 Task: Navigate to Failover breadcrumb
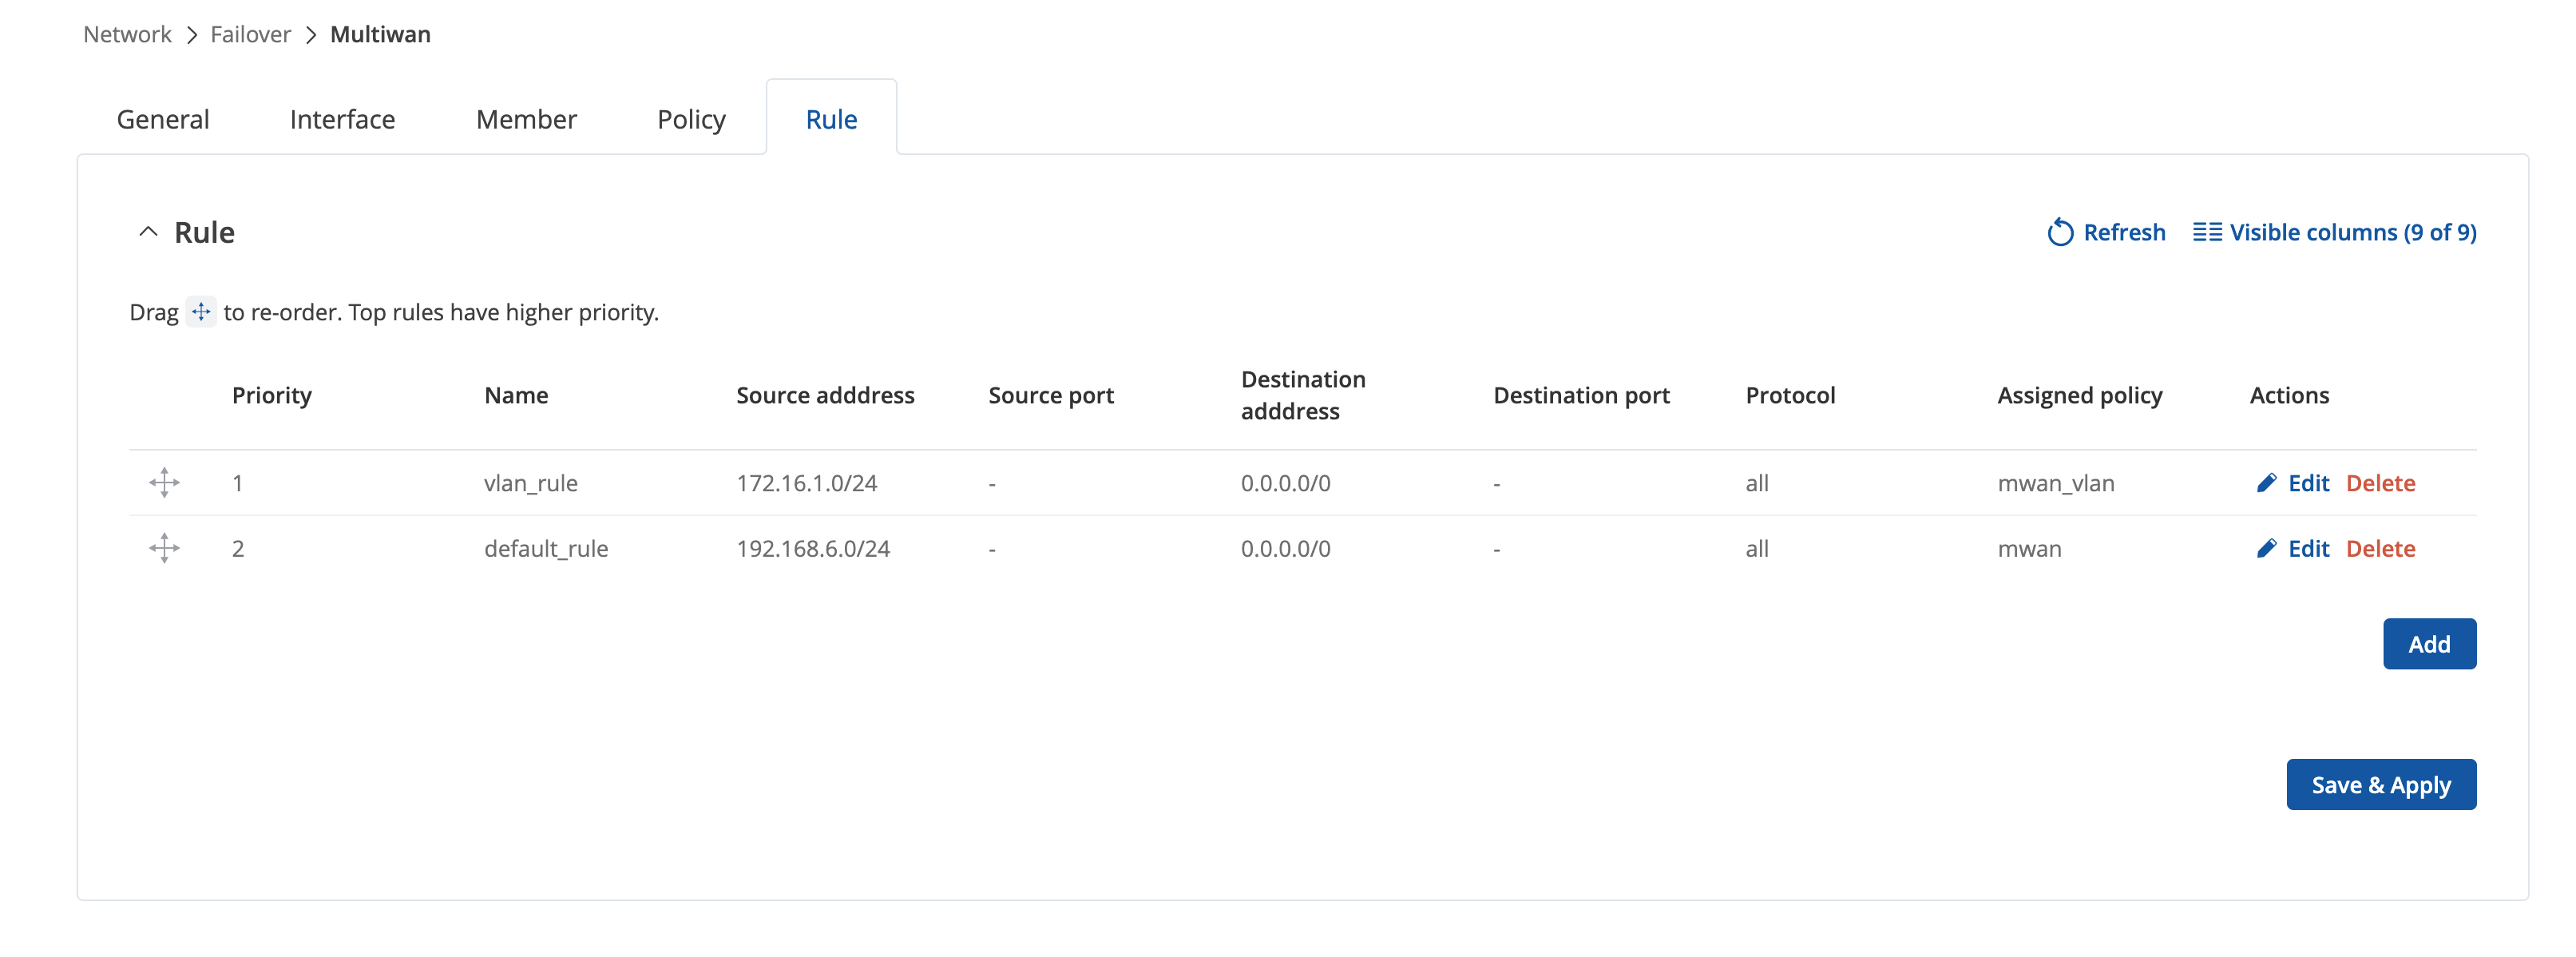click(x=250, y=34)
